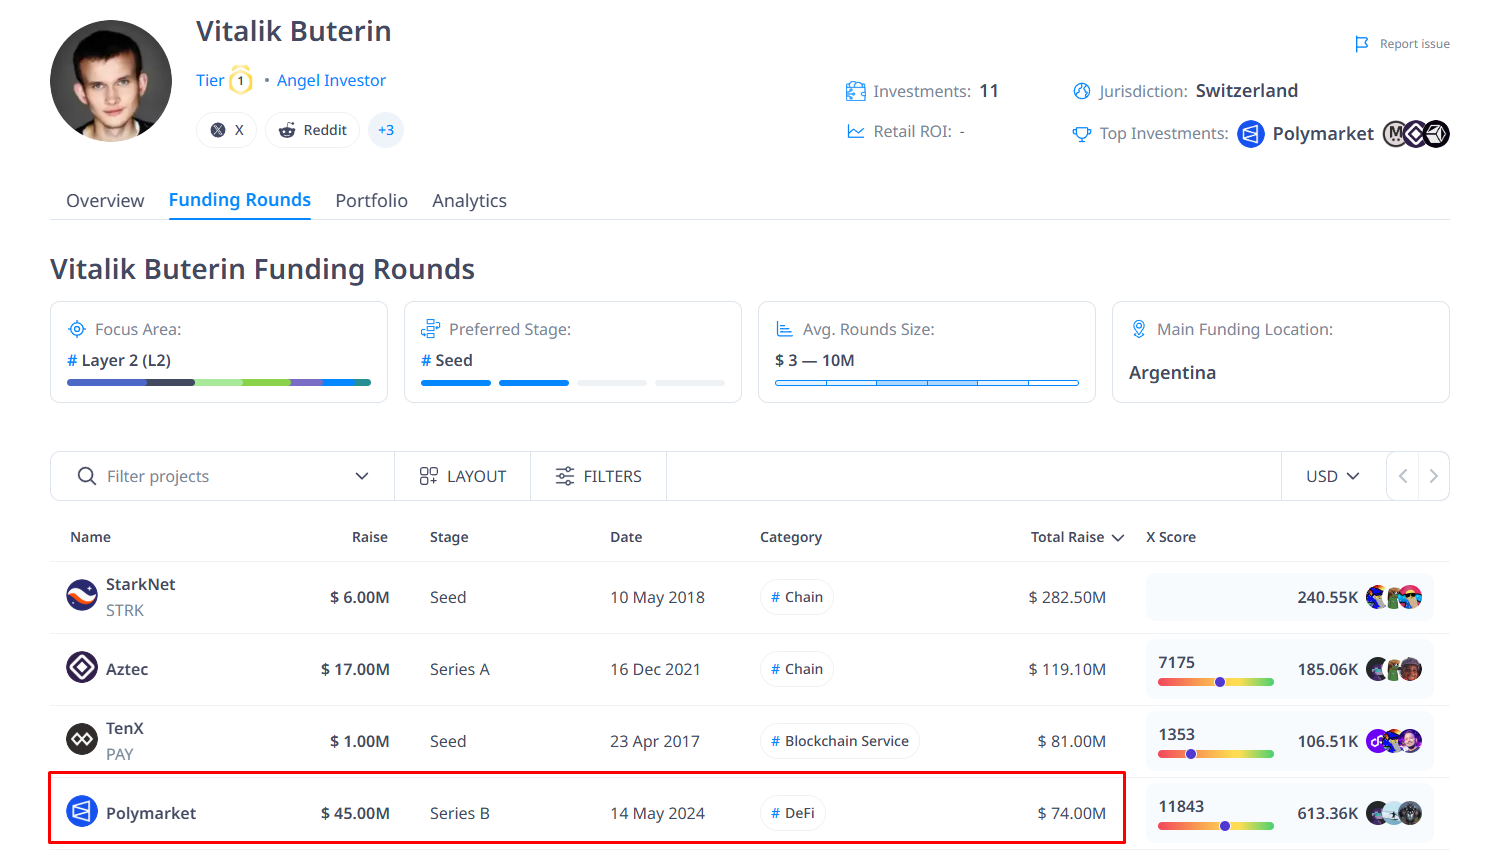Viewport: 1505px width, 853px height.
Task: Click the Chain tag in StarkNet row
Action: coord(797,597)
